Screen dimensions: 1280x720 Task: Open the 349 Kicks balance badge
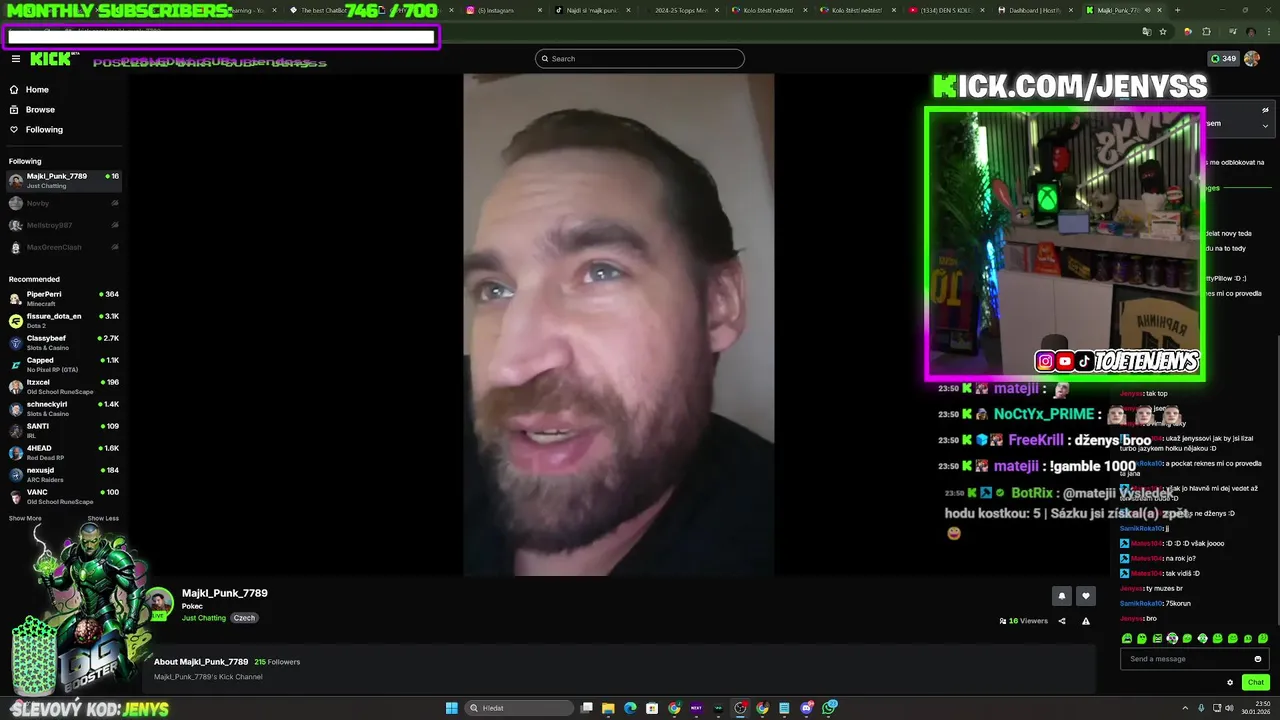click(1223, 59)
